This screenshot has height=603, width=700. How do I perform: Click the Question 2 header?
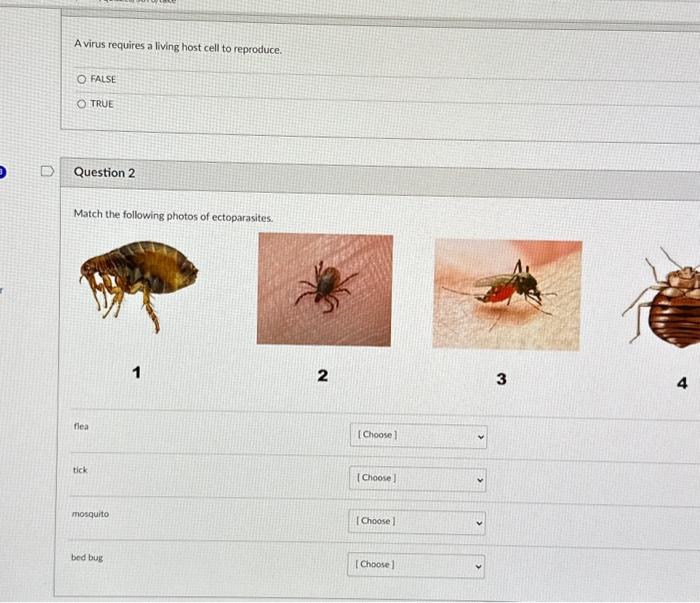pos(104,173)
